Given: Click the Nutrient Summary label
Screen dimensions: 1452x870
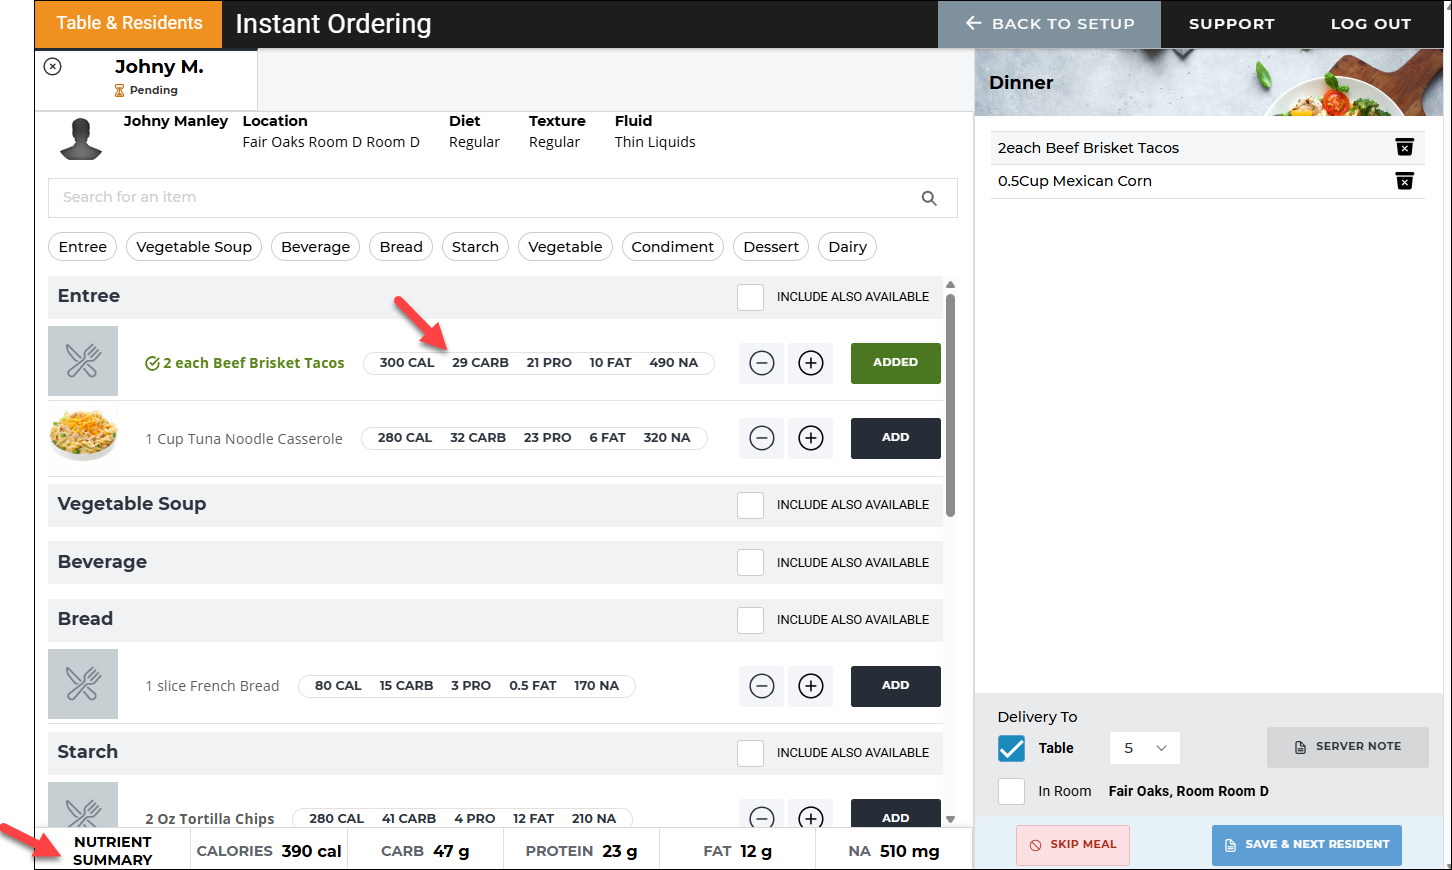Looking at the screenshot, I should point(113,851).
